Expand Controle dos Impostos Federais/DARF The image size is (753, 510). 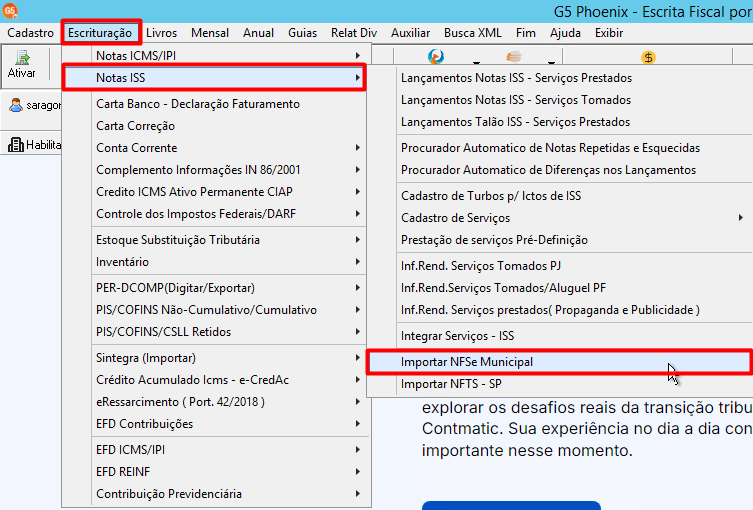click(214, 214)
